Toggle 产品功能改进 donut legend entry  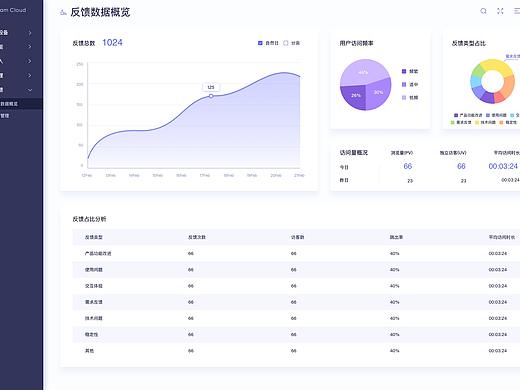pyautogui.click(x=468, y=115)
